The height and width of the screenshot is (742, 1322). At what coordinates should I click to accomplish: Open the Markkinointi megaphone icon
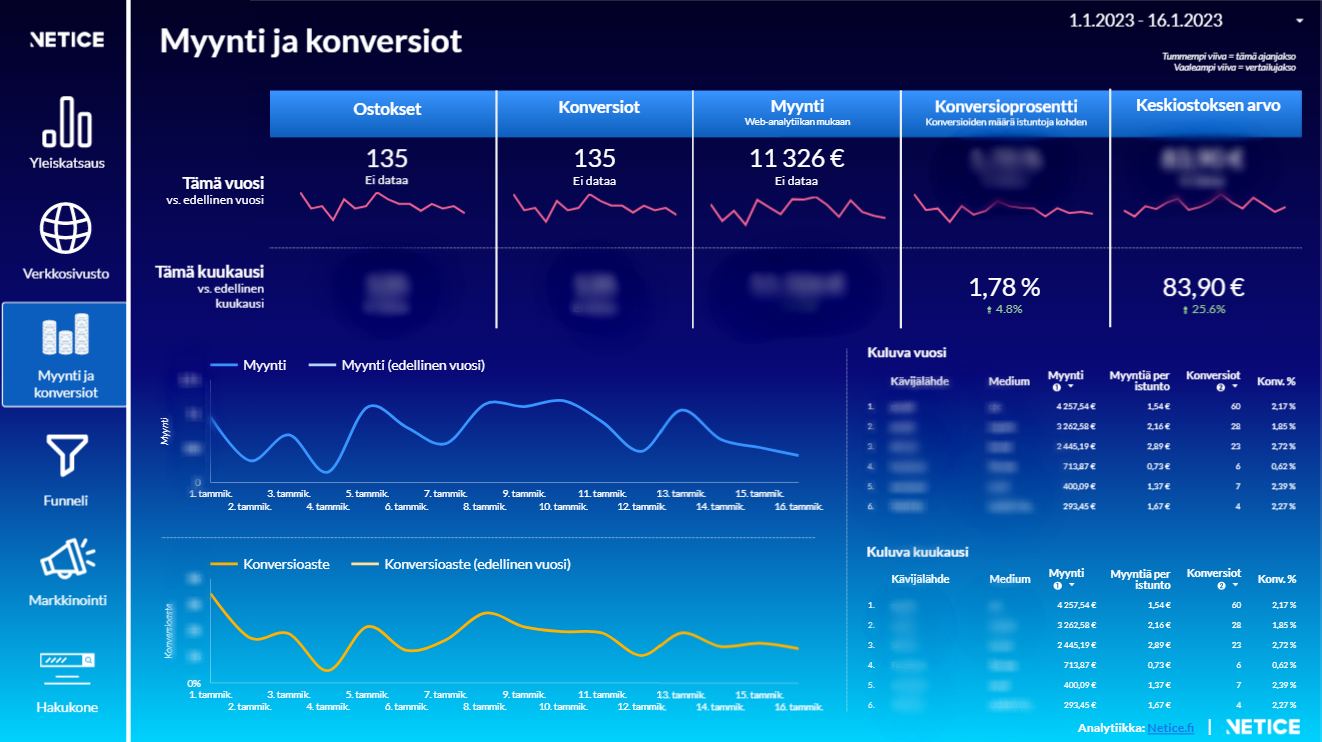point(67,558)
